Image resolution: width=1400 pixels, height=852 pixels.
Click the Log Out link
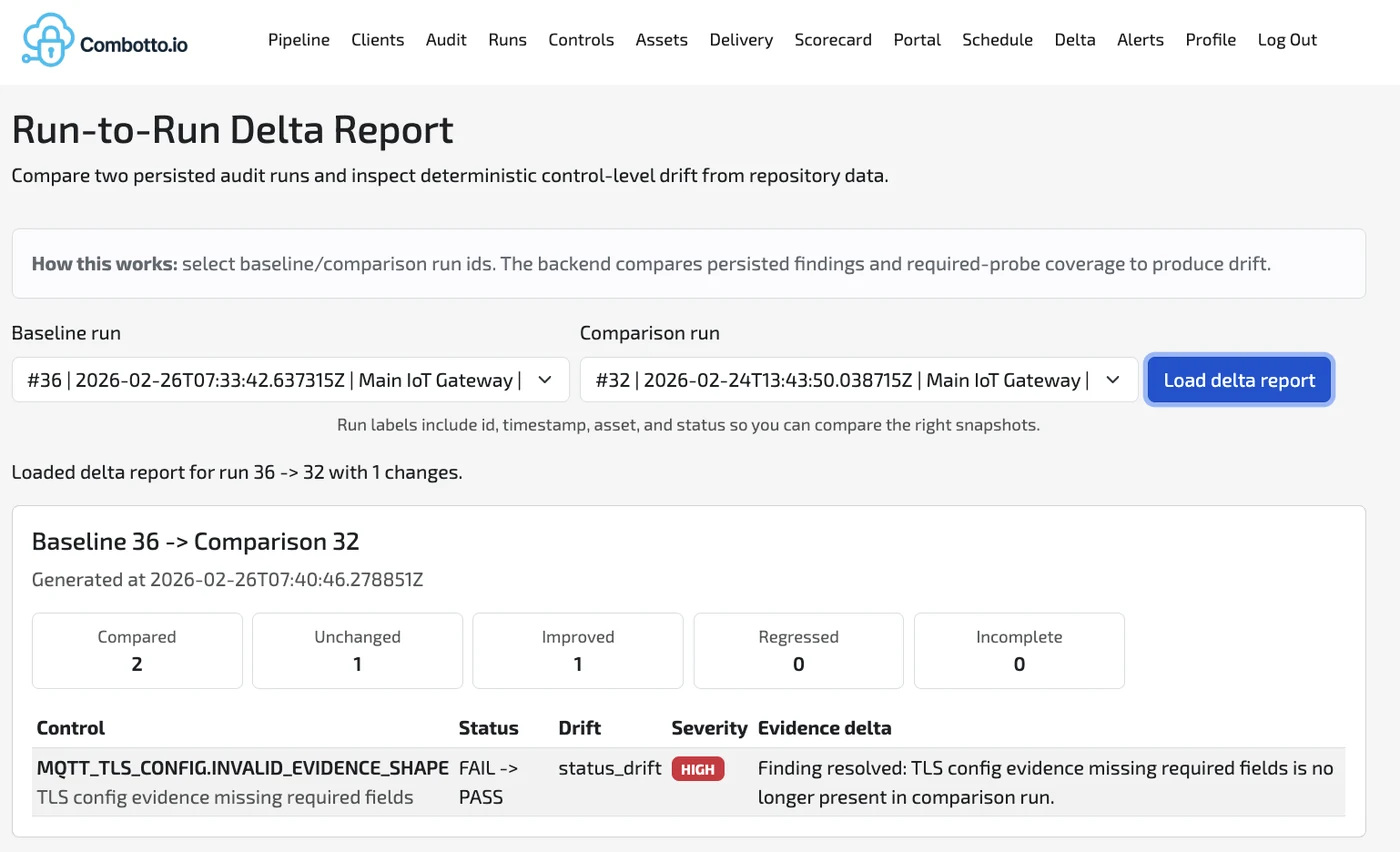tap(1287, 40)
